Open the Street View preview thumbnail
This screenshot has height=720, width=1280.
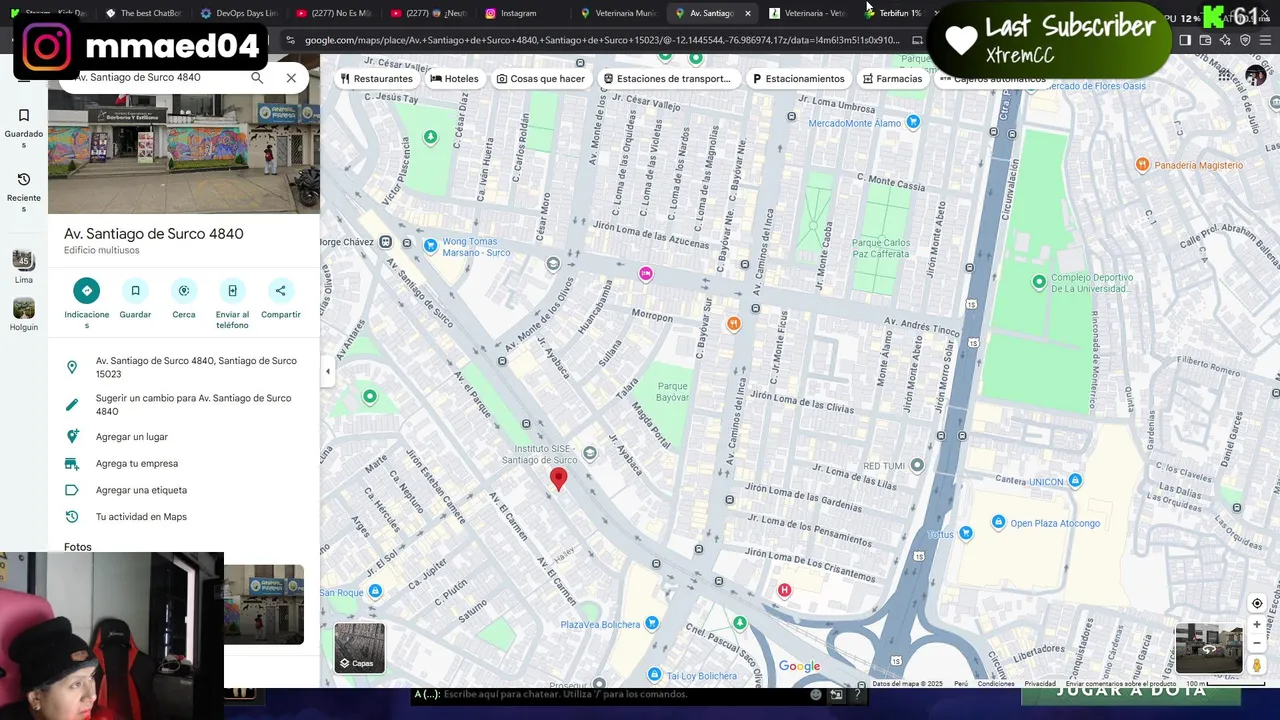click(1208, 648)
